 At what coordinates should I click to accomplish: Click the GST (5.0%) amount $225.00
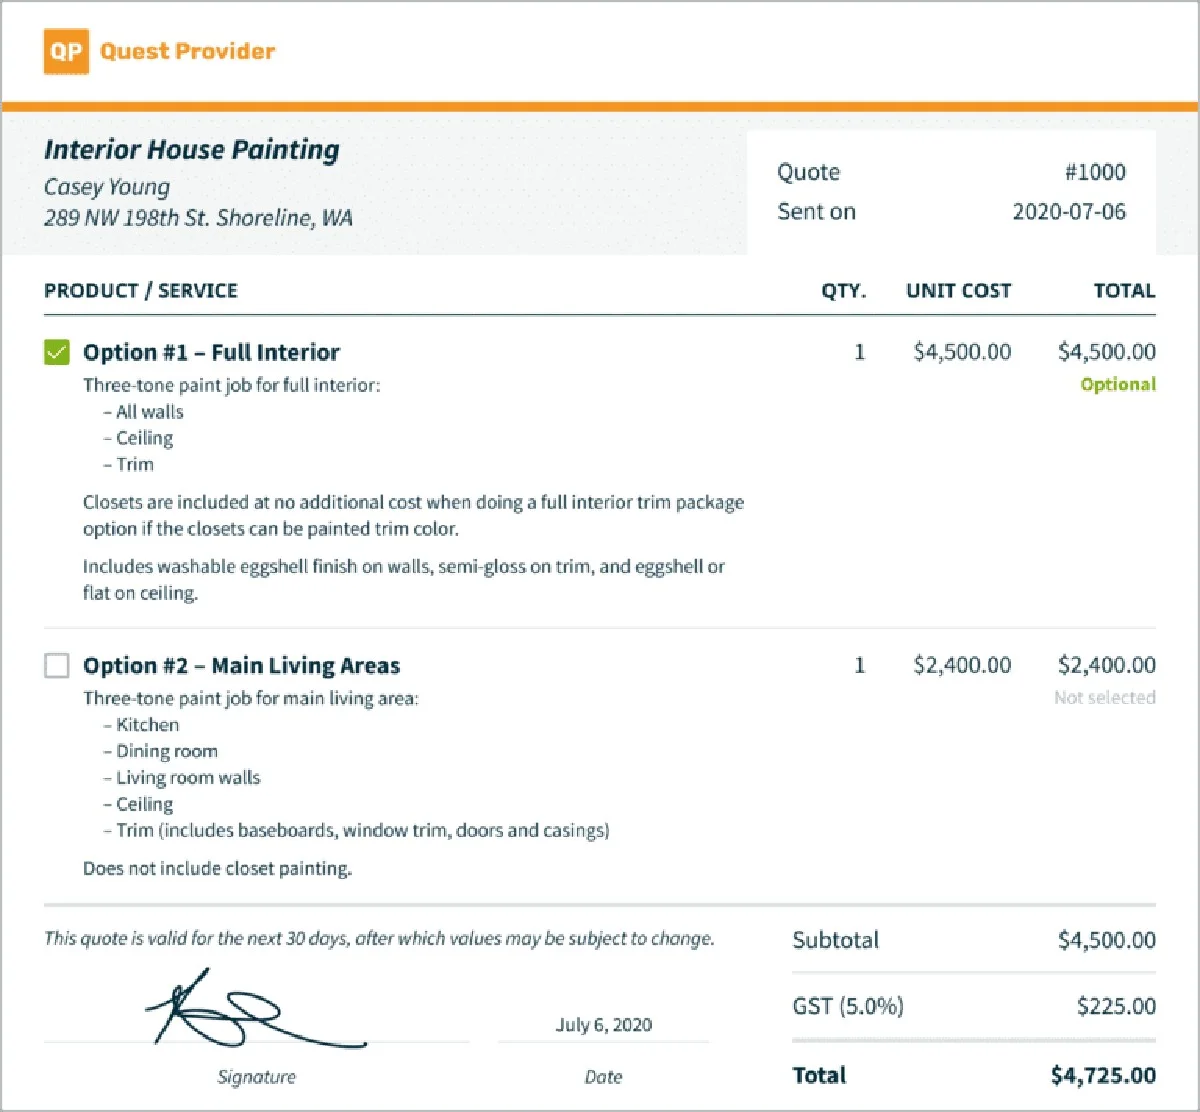click(x=1116, y=1006)
